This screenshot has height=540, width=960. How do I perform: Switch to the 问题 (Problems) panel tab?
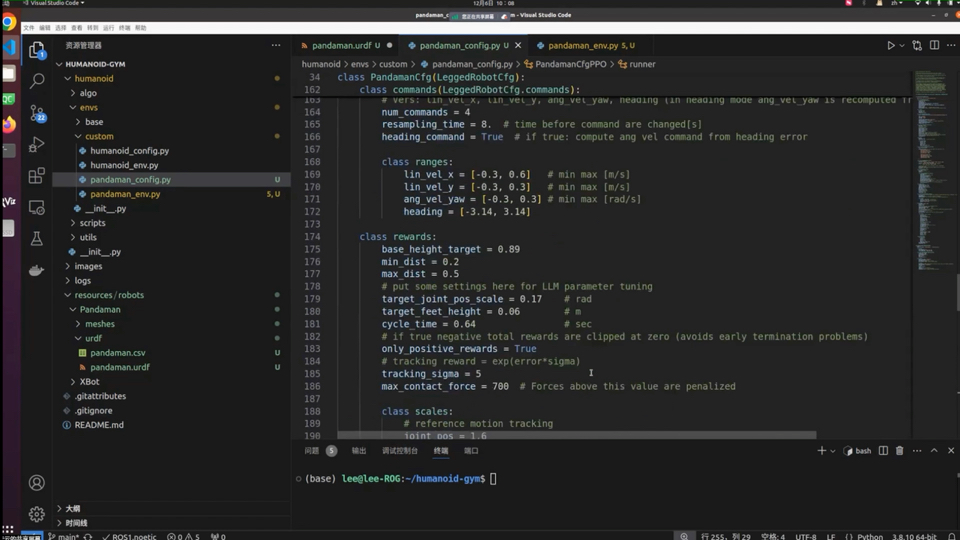click(312, 451)
